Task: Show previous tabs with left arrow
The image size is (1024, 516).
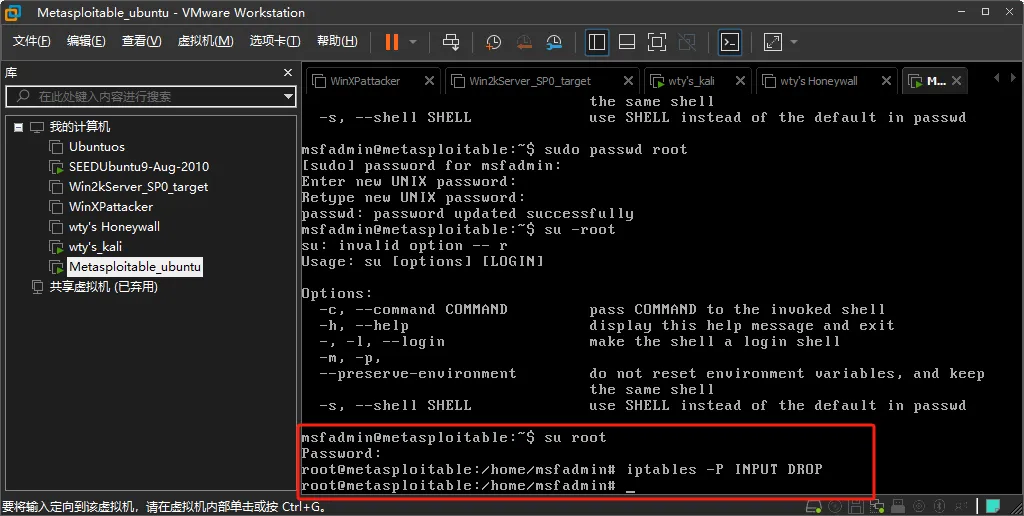Action: tap(997, 78)
